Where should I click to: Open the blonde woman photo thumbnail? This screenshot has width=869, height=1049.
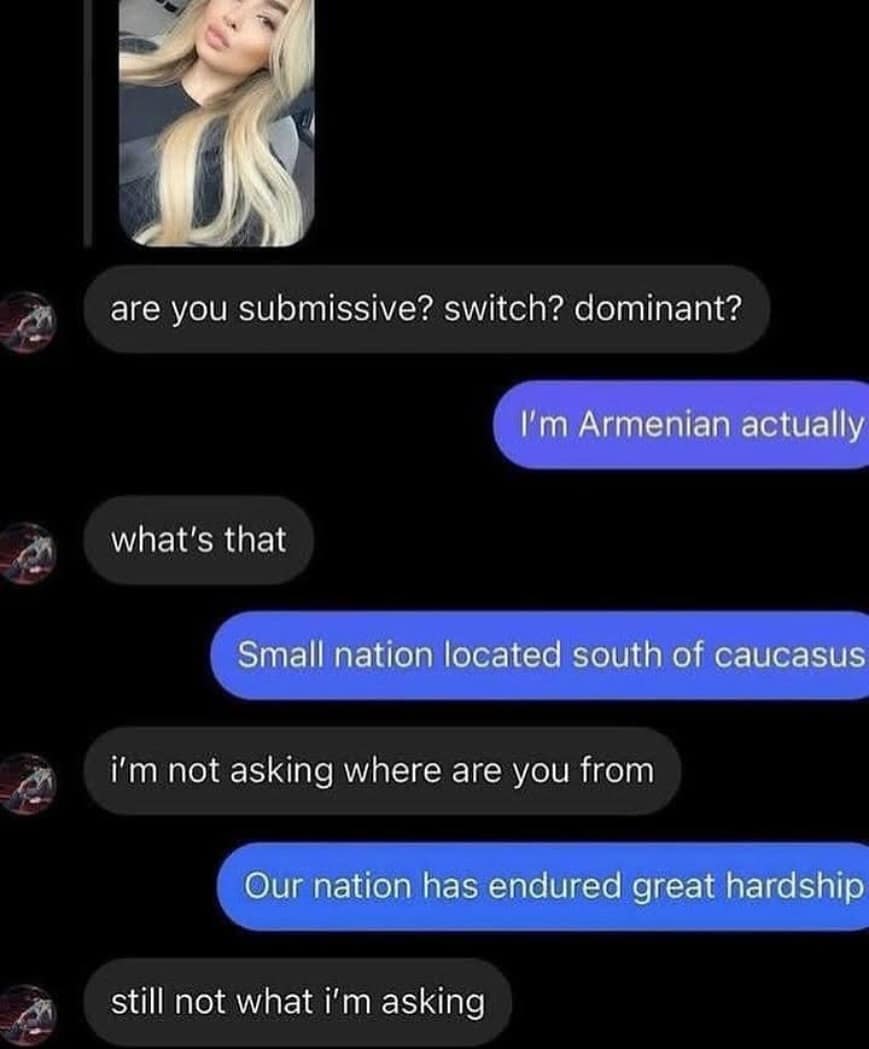(216, 122)
